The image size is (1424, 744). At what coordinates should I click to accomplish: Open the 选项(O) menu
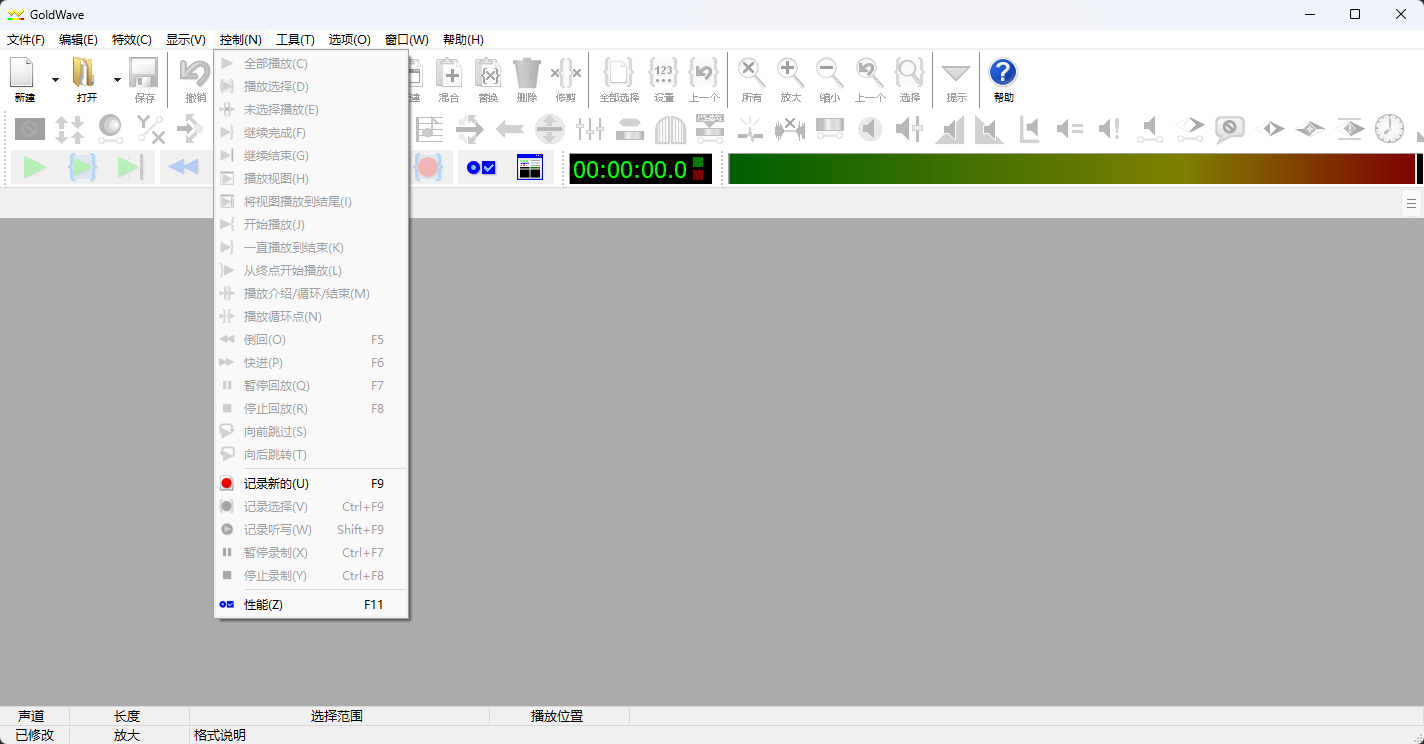coord(349,40)
